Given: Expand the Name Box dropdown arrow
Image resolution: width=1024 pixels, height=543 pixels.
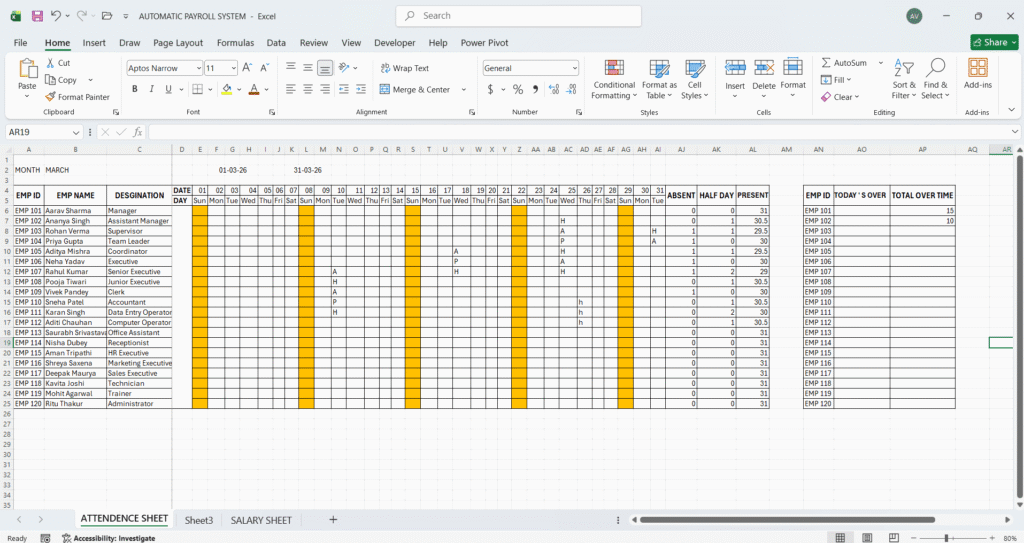Looking at the screenshot, I should 76,133.
